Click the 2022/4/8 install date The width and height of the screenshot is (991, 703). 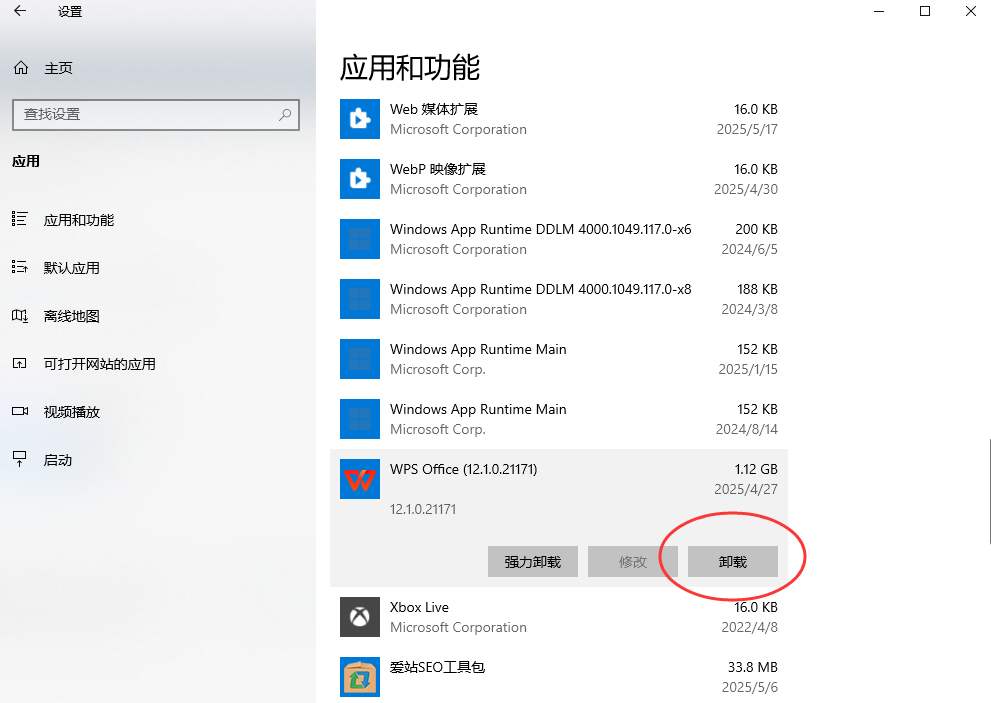(x=750, y=627)
